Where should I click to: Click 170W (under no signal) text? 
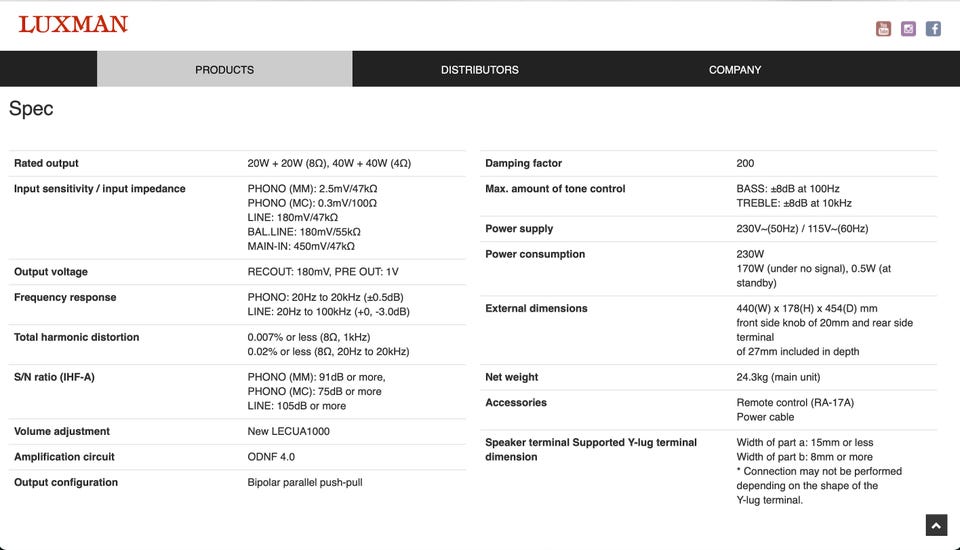click(792, 269)
